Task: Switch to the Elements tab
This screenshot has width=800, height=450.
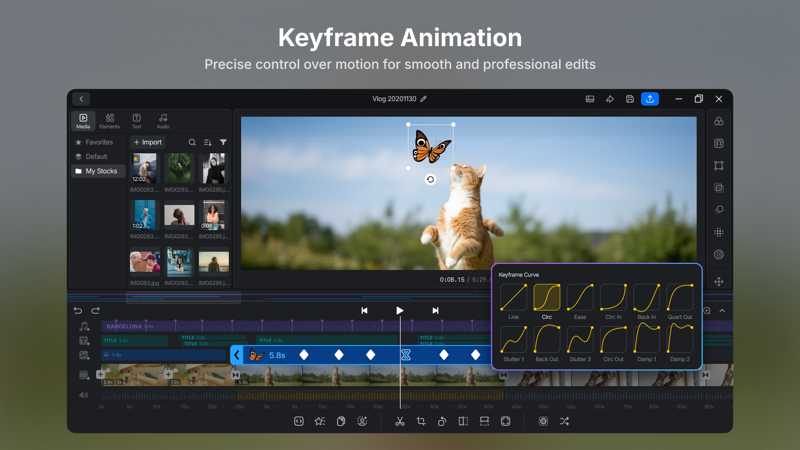Action: click(x=109, y=121)
